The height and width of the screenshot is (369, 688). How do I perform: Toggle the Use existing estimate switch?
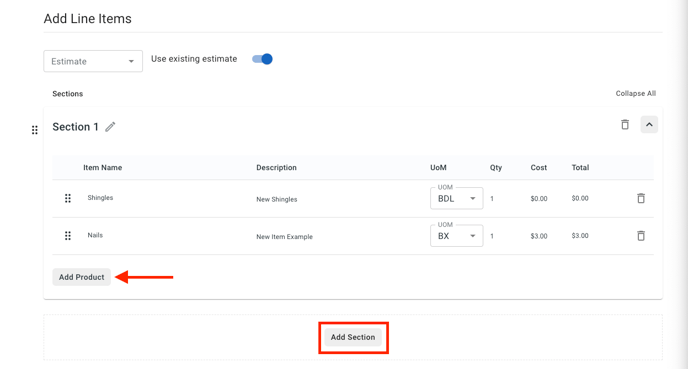coord(262,59)
